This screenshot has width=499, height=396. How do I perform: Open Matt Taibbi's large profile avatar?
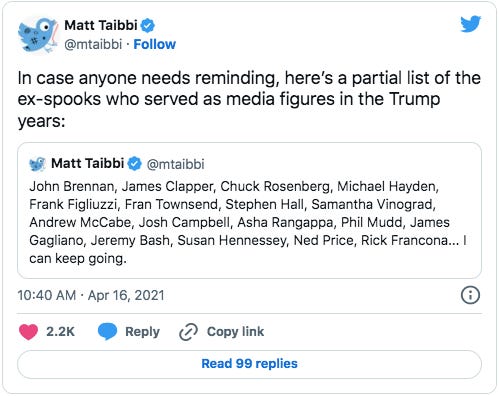[x=38, y=34]
